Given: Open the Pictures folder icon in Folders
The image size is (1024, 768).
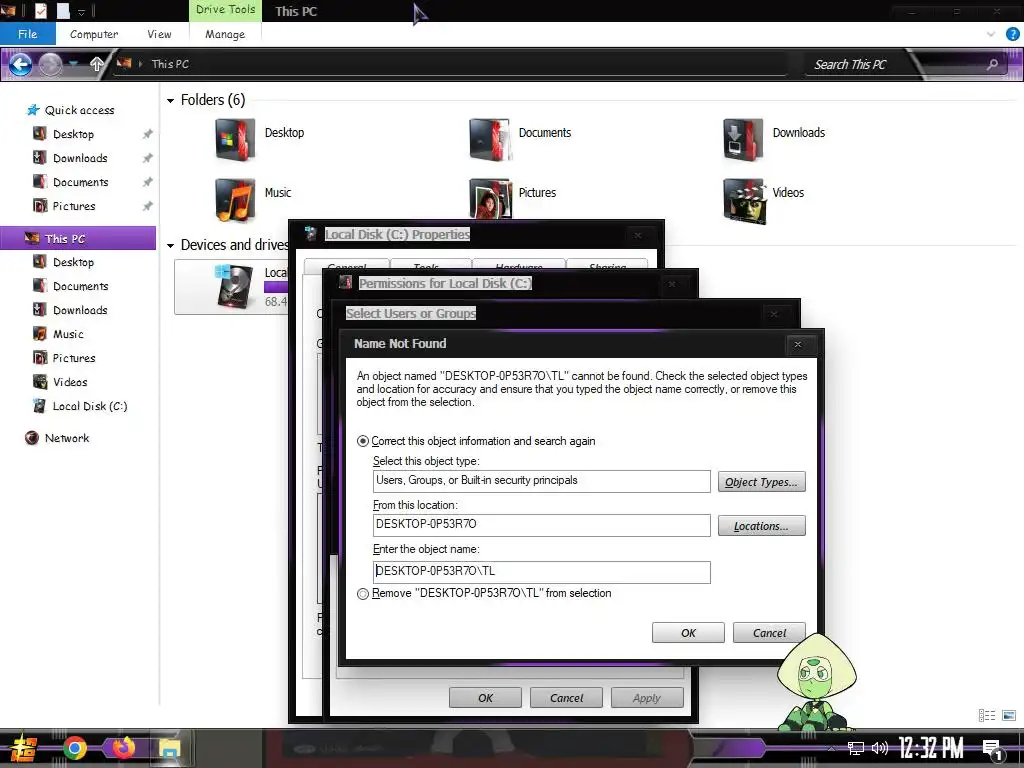Looking at the screenshot, I should click(x=489, y=199).
